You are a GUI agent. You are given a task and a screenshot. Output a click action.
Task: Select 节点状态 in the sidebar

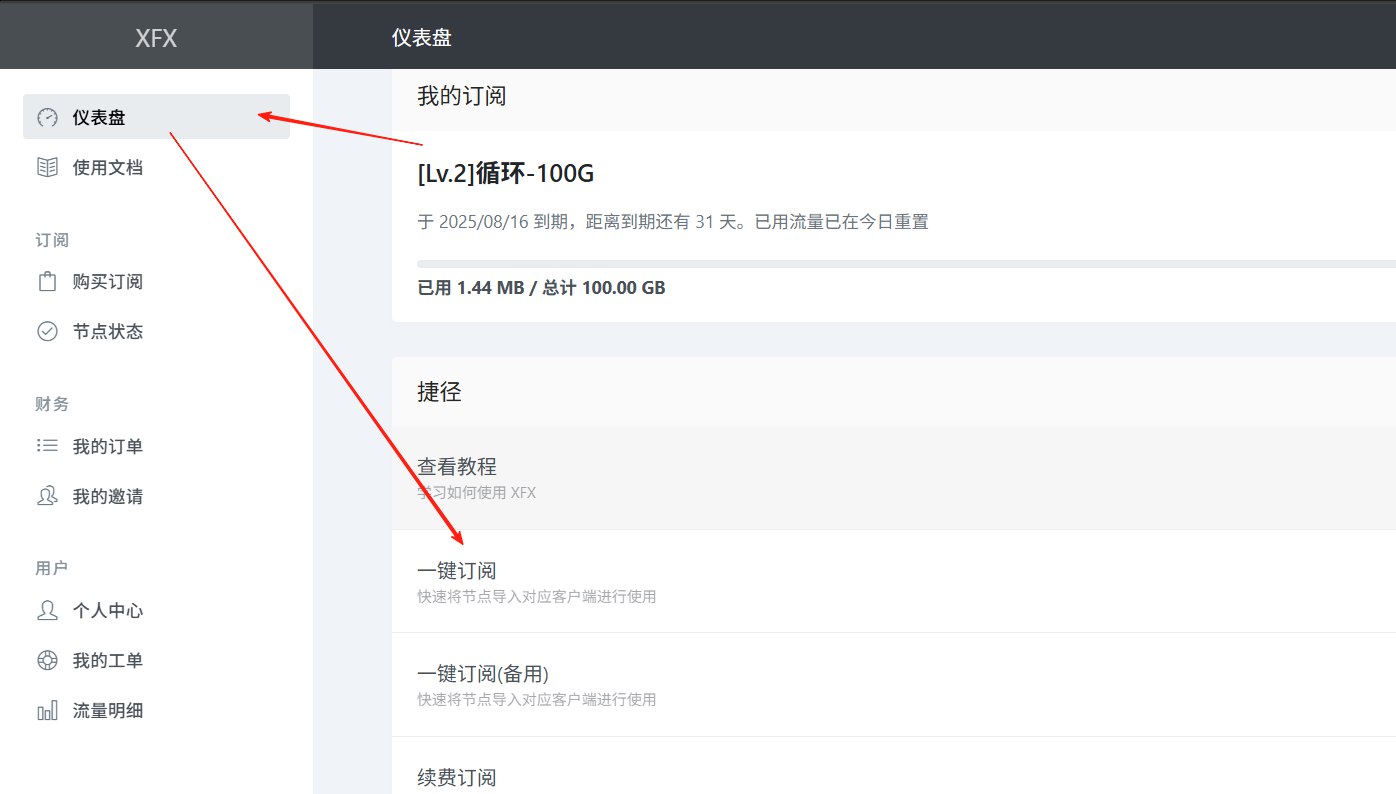tap(107, 331)
